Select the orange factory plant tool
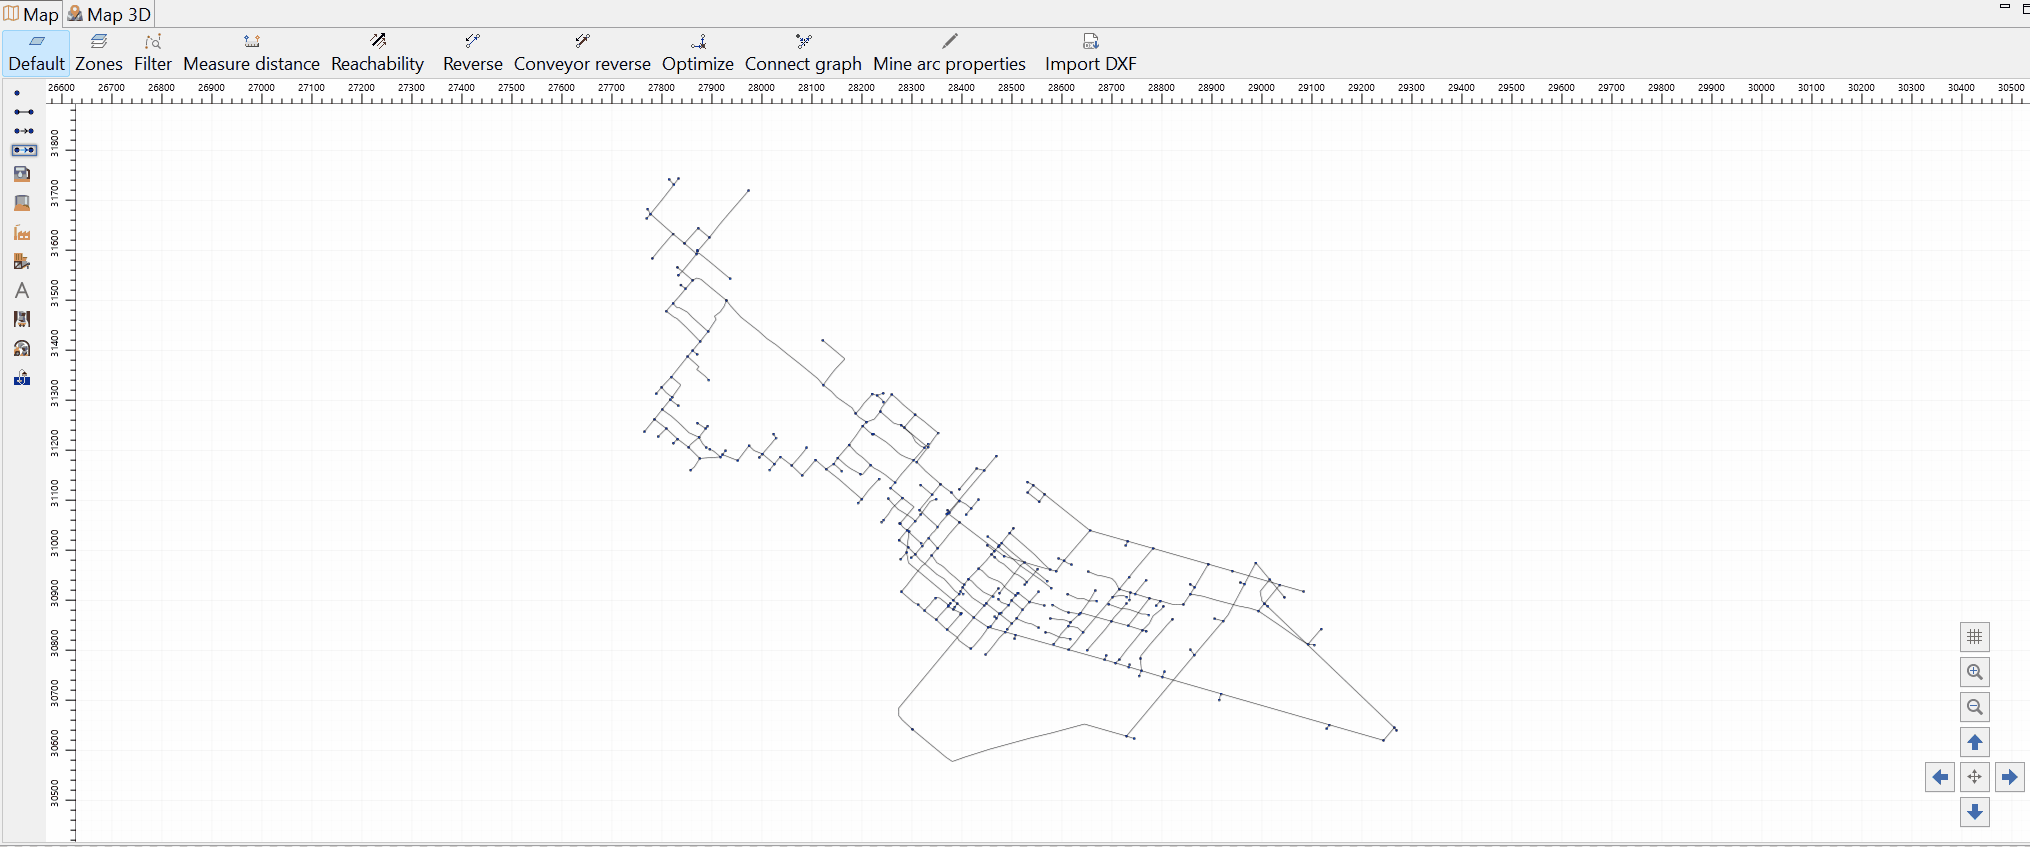 pos(22,232)
